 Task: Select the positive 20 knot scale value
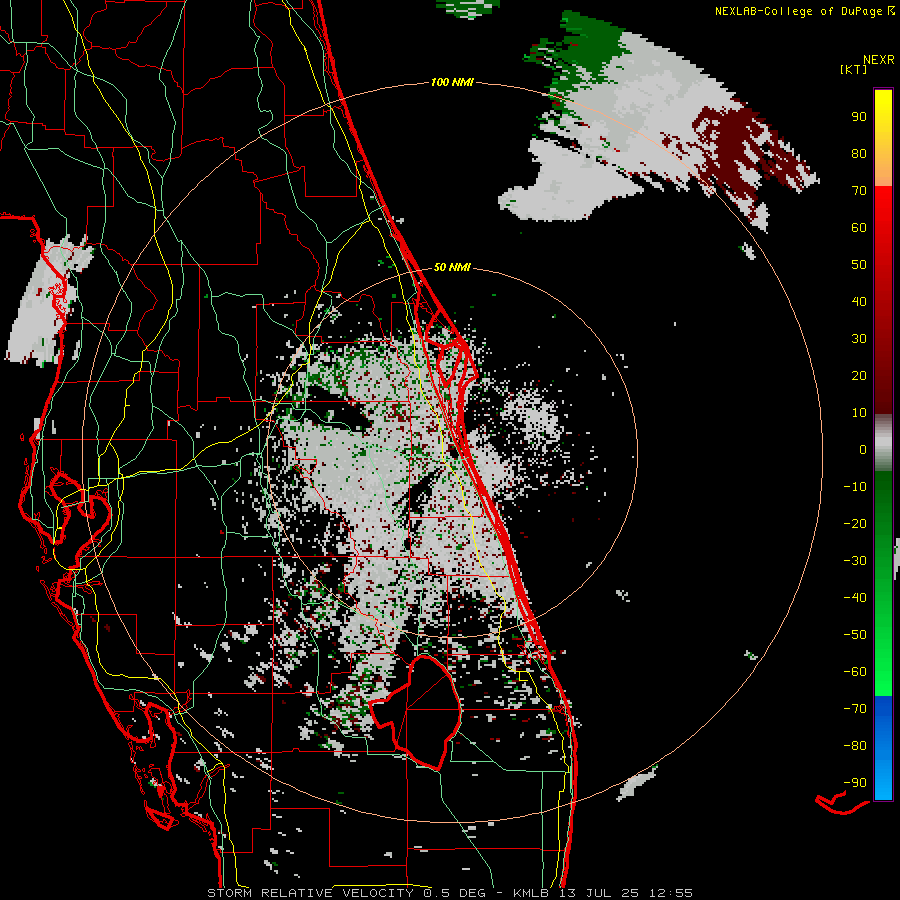tap(859, 376)
